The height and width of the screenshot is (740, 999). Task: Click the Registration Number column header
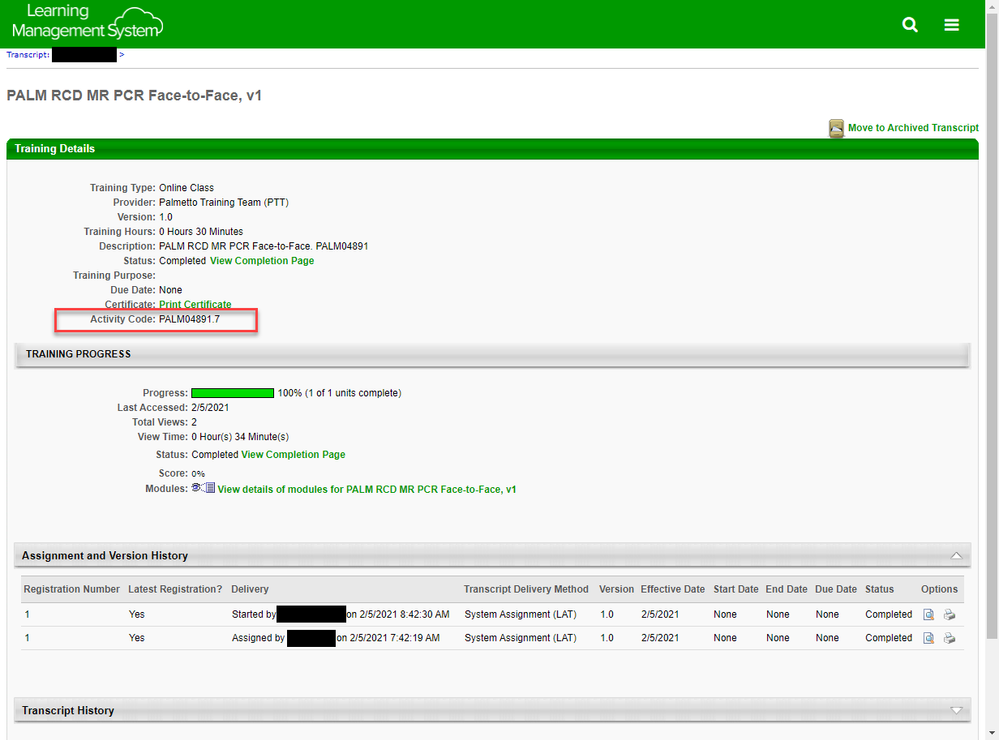click(71, 589)
